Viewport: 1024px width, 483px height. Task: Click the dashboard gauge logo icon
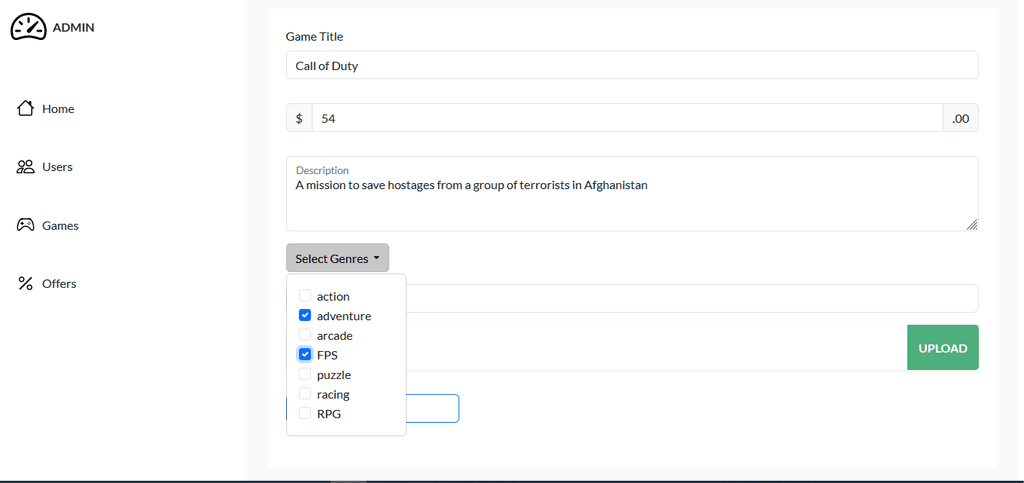click(x=29, y=27)
